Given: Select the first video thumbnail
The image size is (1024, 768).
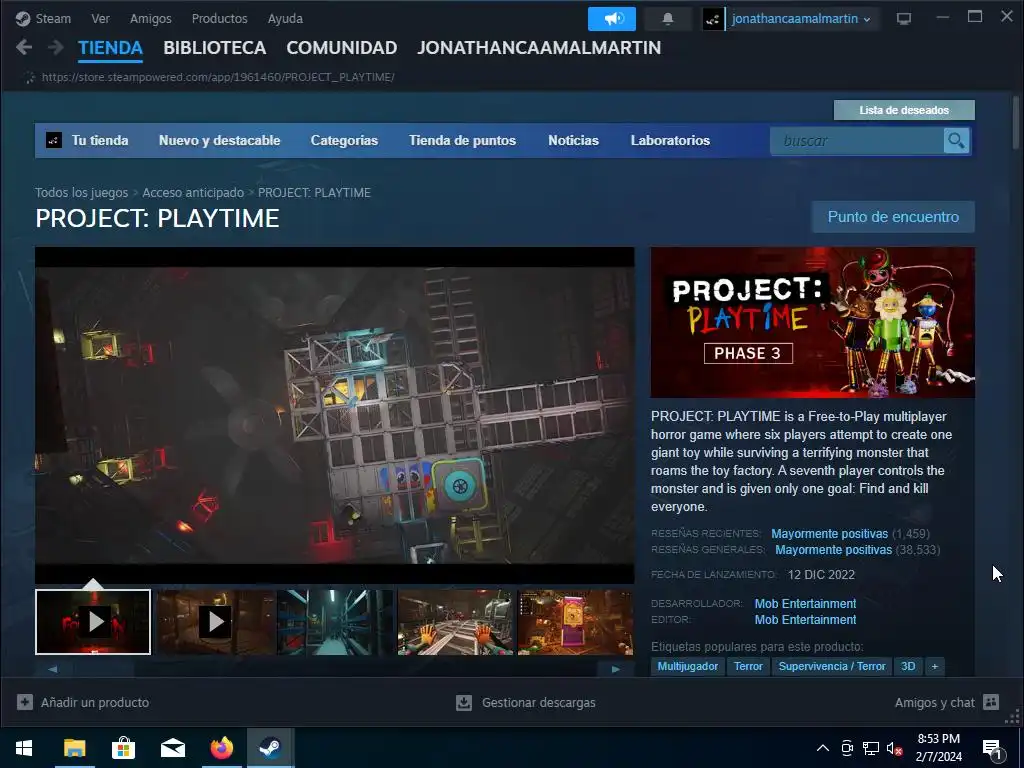Looking at the screenshot, I should pos(93,622).
